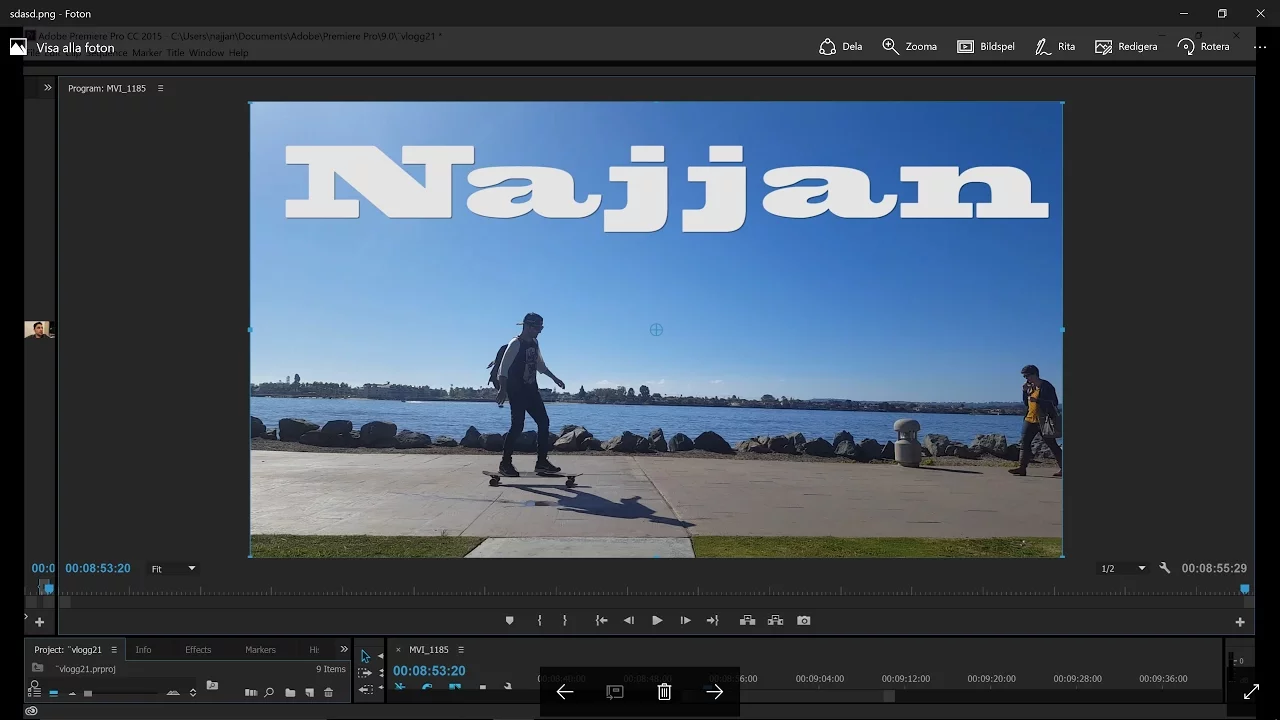Click the program timecode 00:08:53:20
This screenshot has width=1280, height=720.
98,568
